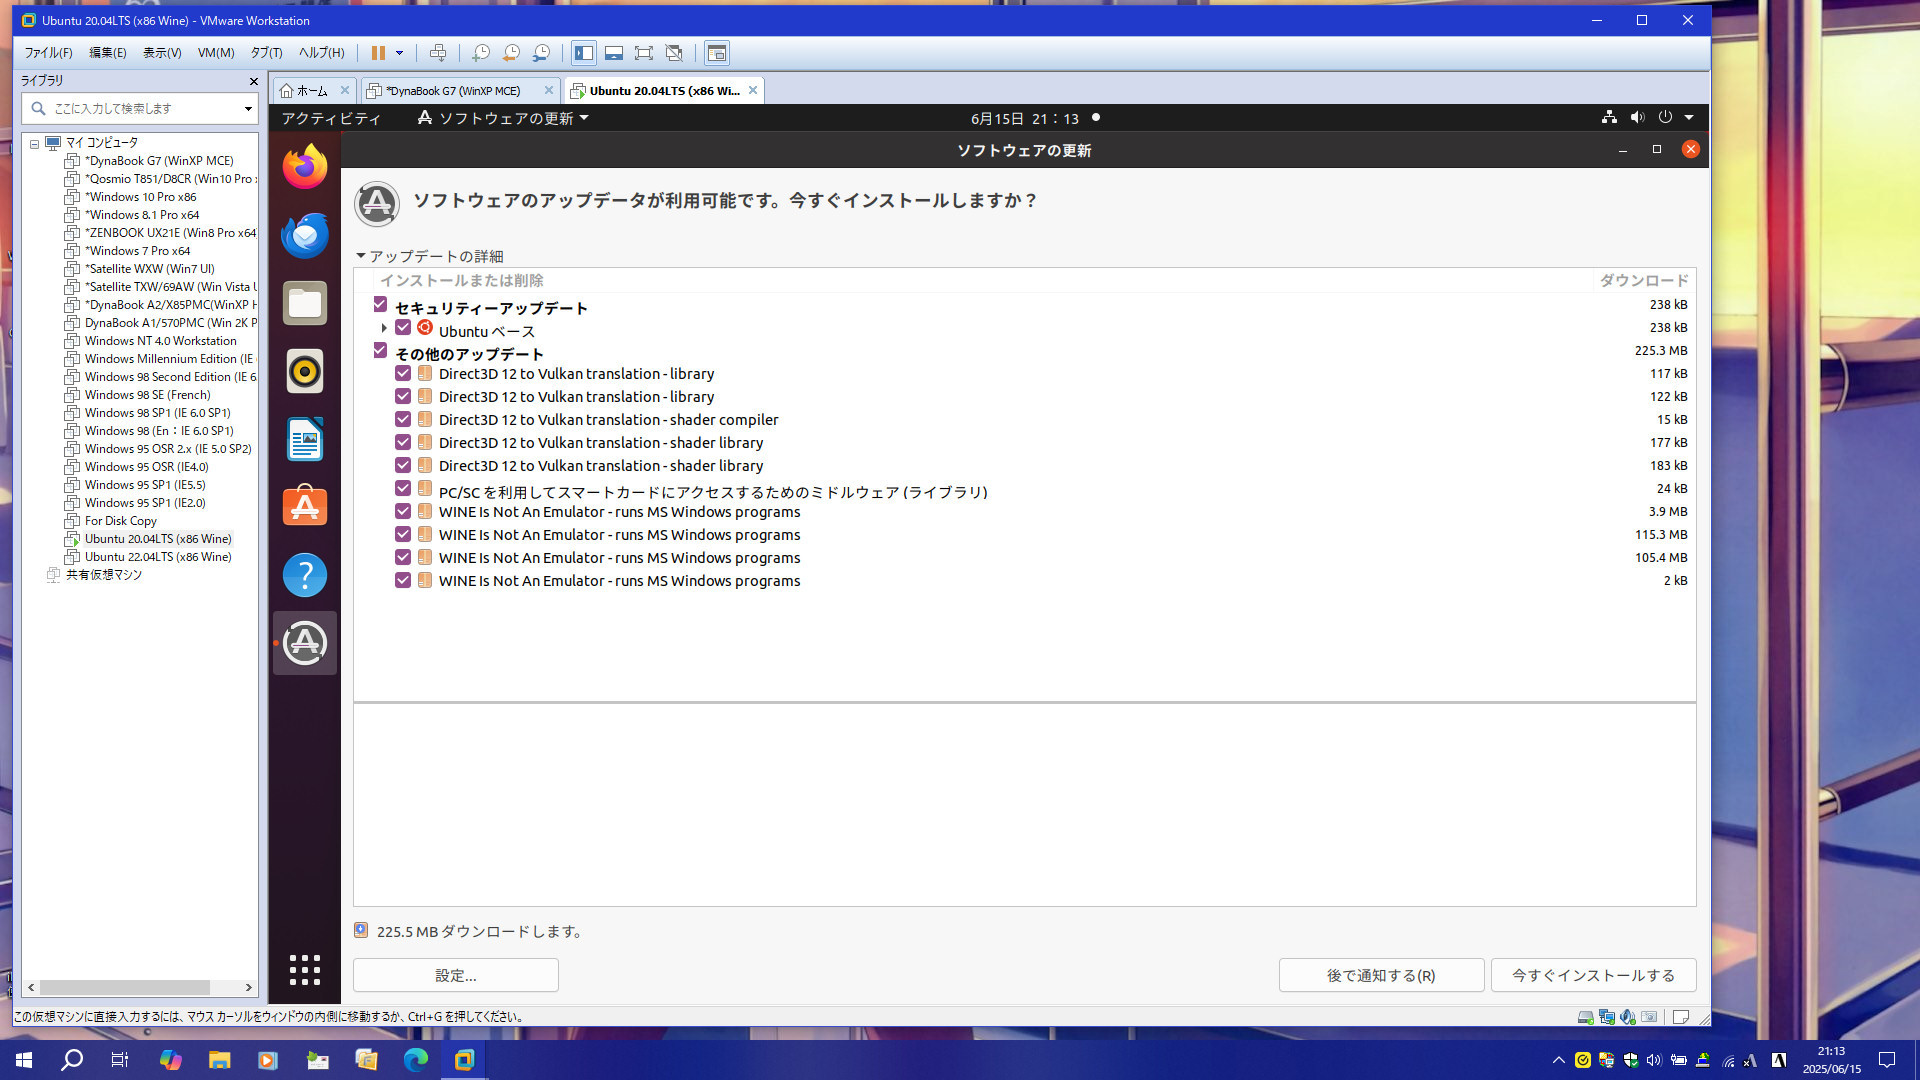This screenshot has height=1080, width=1920.
Task: Open the ファイル(F) menu
Action: 48,53
